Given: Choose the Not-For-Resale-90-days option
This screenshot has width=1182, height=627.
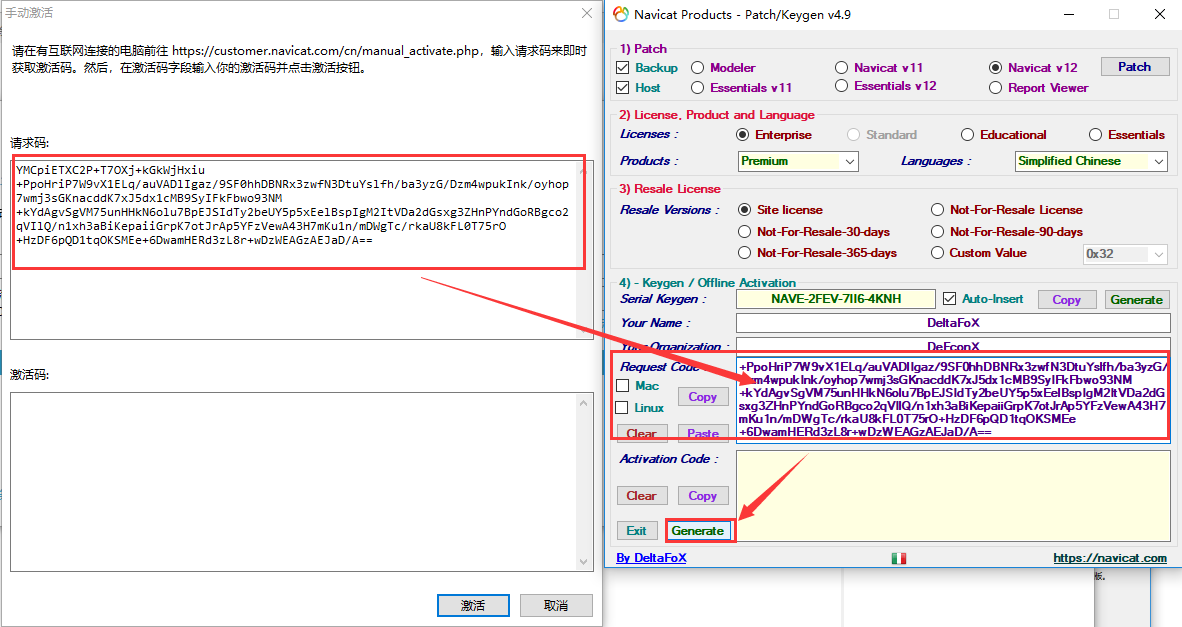Looking at the screenshot, I should 937,231.
